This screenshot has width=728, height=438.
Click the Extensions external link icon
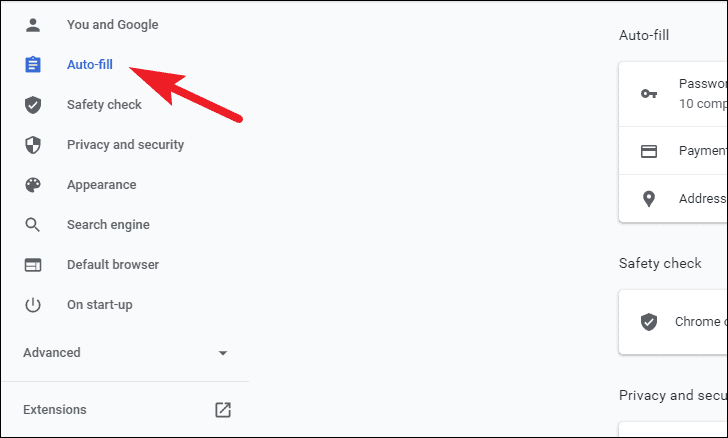[x=223, y=410]
